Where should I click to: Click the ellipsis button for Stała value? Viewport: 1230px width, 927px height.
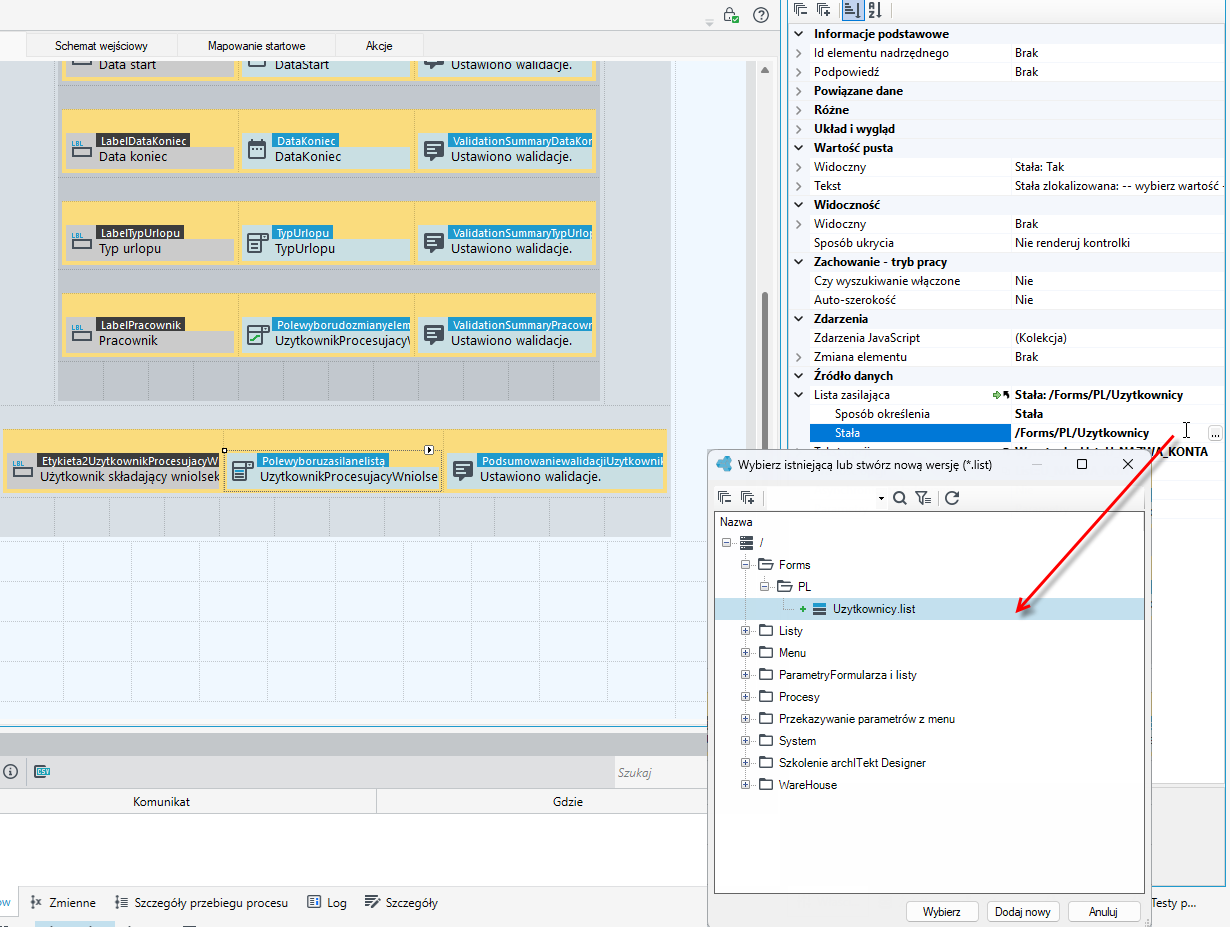pyautogui.click(x=1215, y=433)
